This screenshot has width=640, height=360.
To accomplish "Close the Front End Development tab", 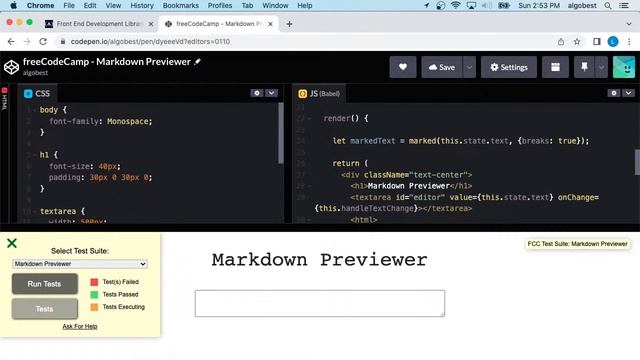I will click(x=151, y=24).
